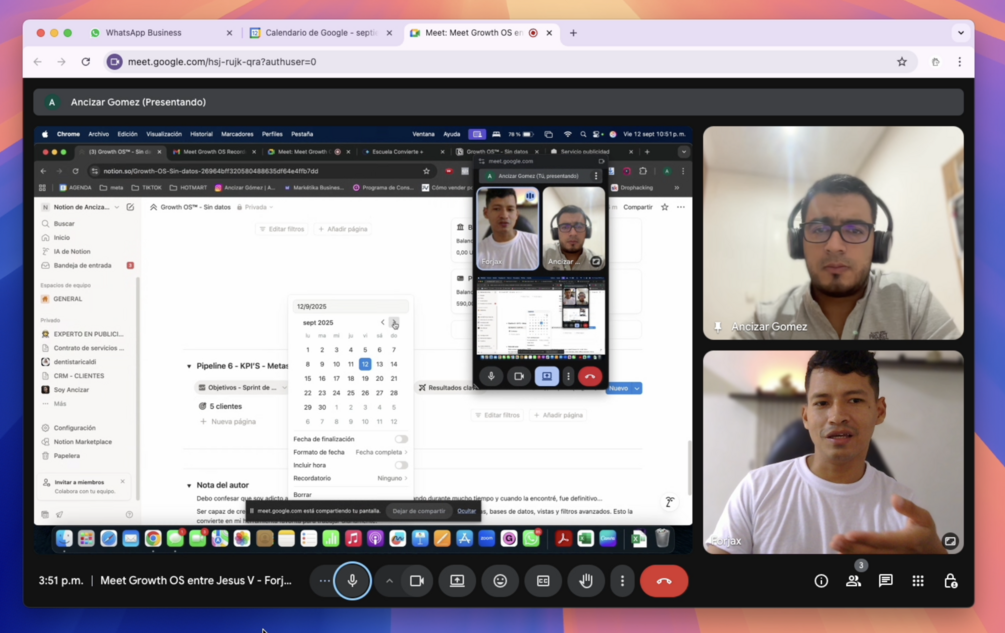1005x633 pixels.
Task: Open the Chrome extensions icon
Action: click(x=936, y=62)
